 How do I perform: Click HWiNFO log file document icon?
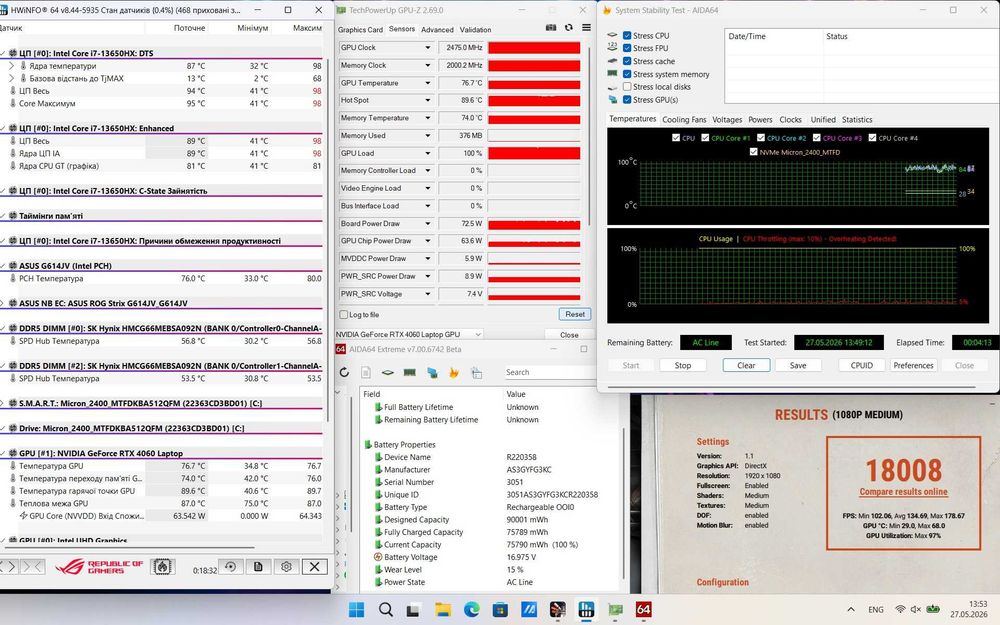coord(258,567)
